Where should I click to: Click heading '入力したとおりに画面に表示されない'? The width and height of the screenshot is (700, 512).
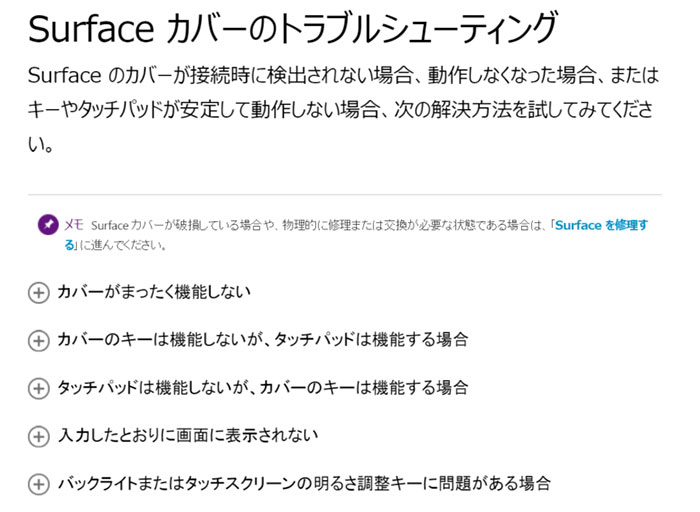tap(188, 436)
